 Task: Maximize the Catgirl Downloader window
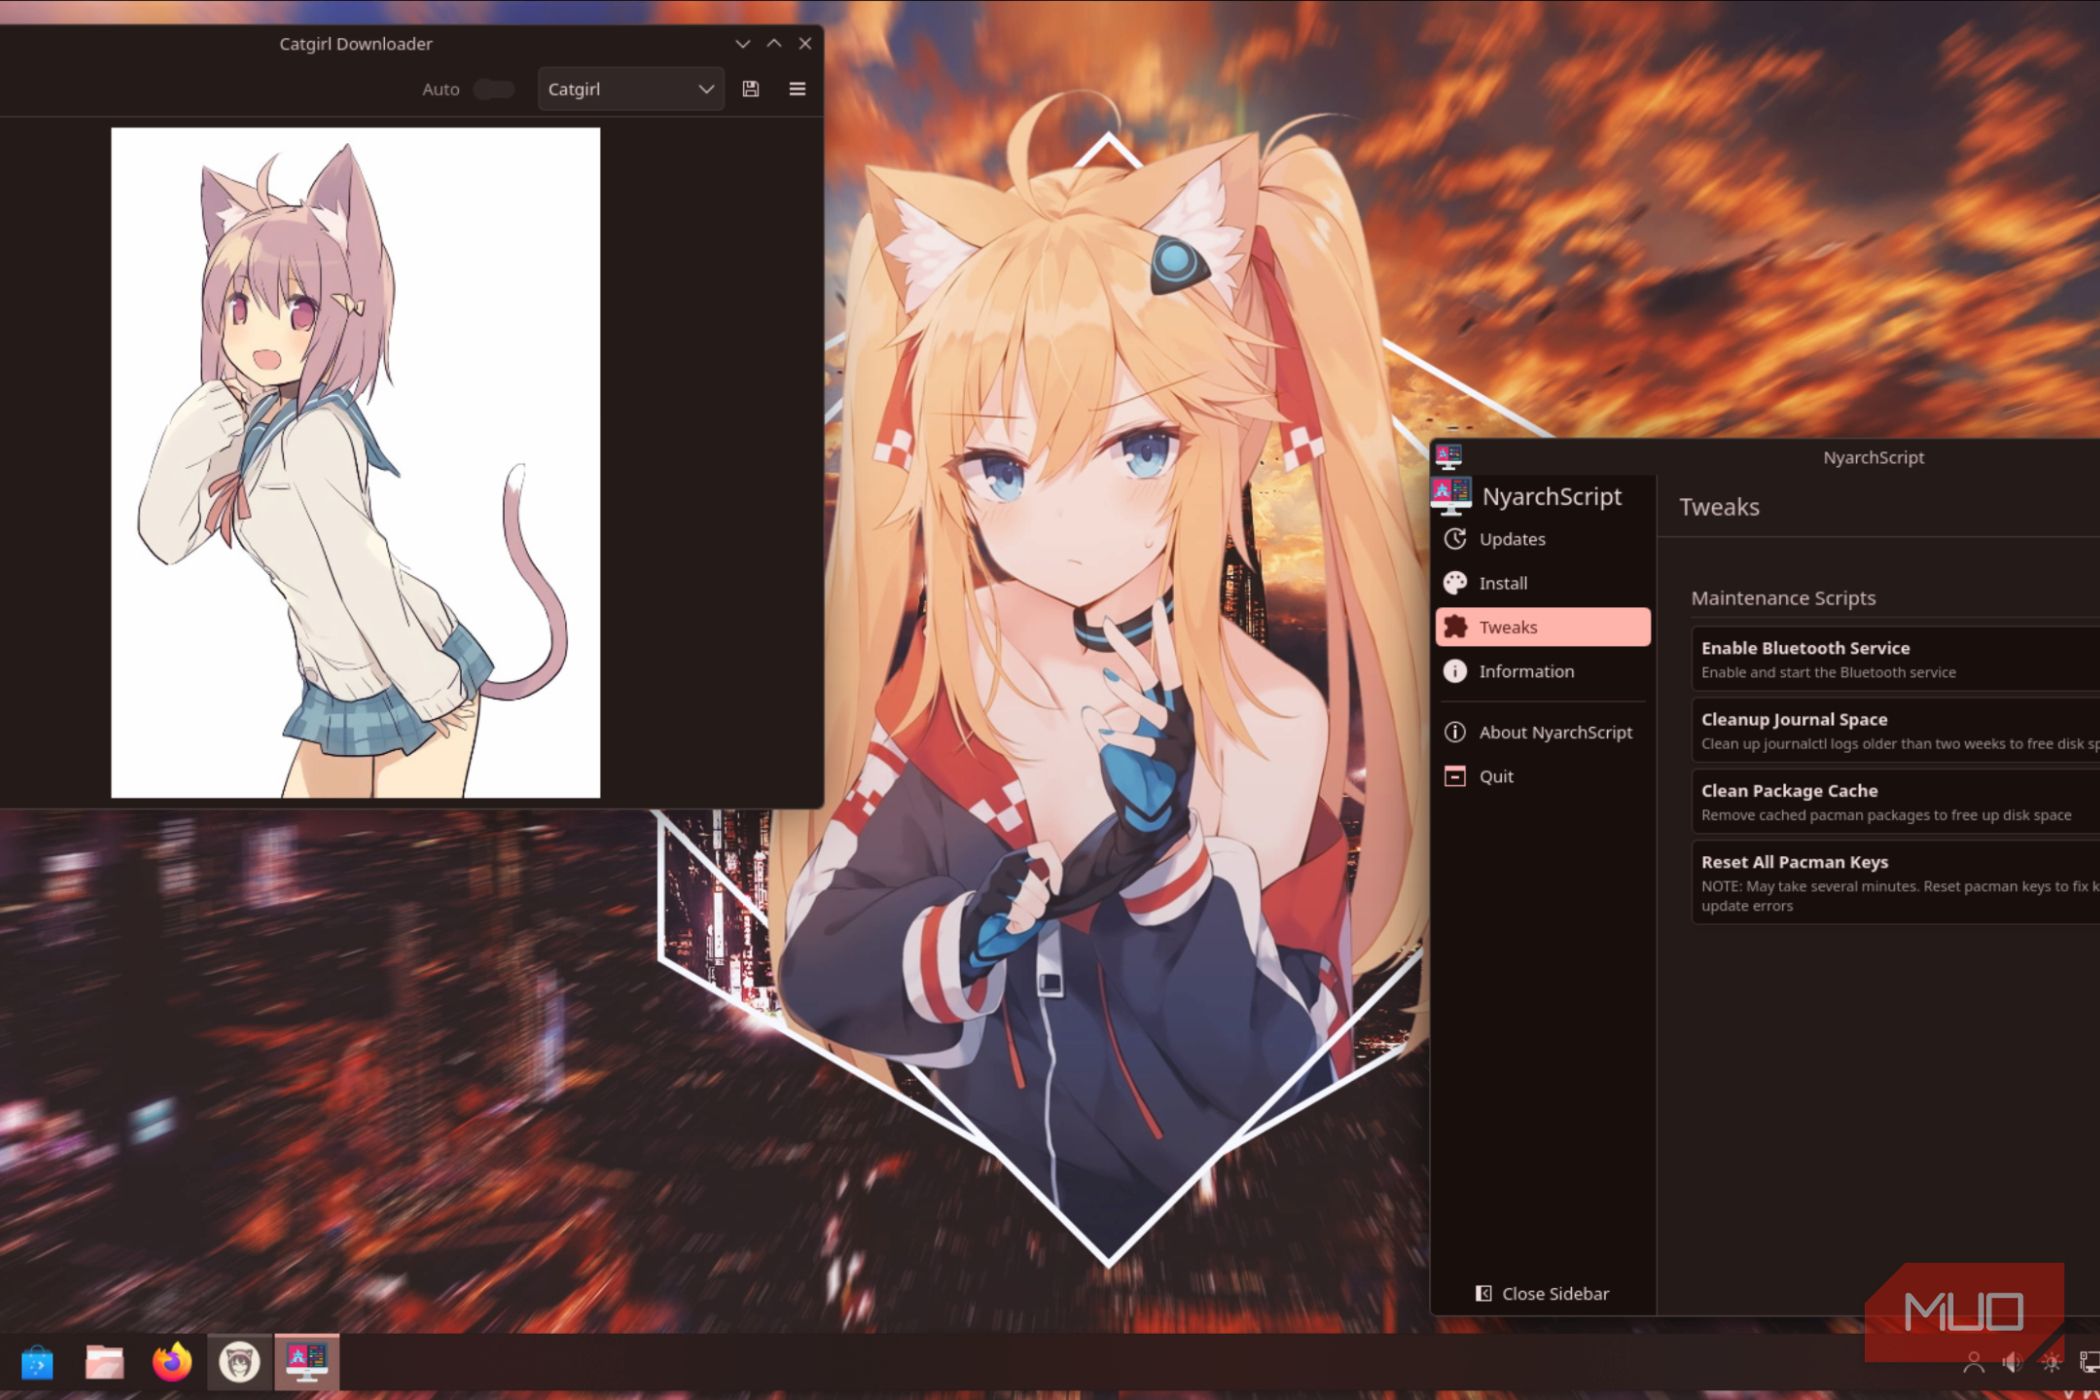coord(774,44)
